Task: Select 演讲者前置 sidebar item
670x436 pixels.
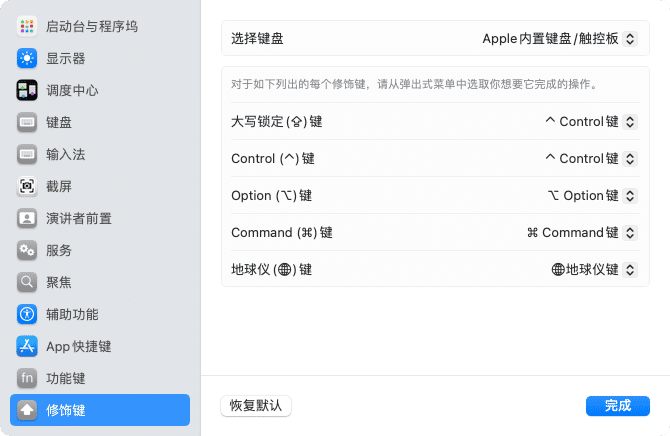Action: pos(79,218)
